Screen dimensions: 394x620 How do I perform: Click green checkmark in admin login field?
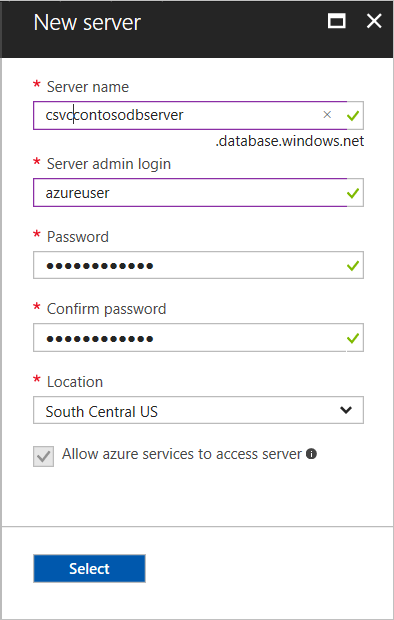(353, 193)
